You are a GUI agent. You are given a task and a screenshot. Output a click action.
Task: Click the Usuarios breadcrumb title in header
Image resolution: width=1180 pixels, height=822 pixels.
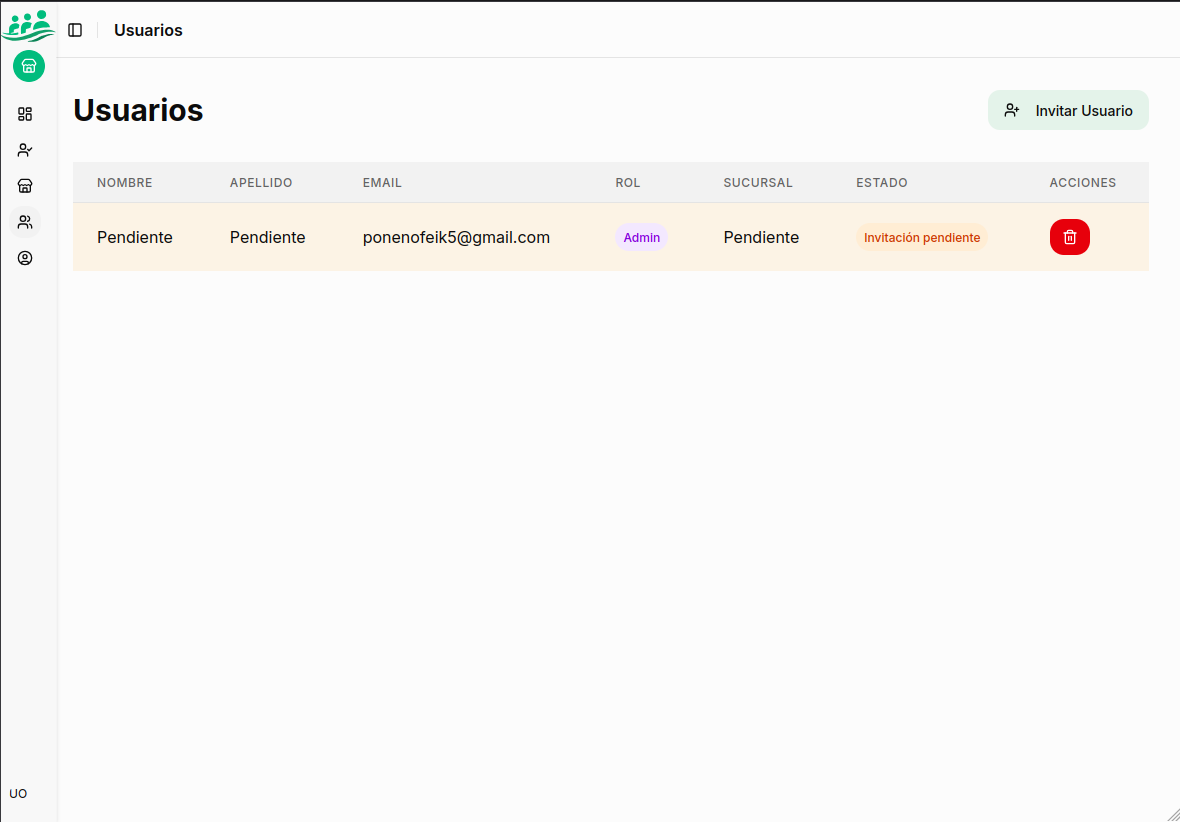(x=148, y=30)
